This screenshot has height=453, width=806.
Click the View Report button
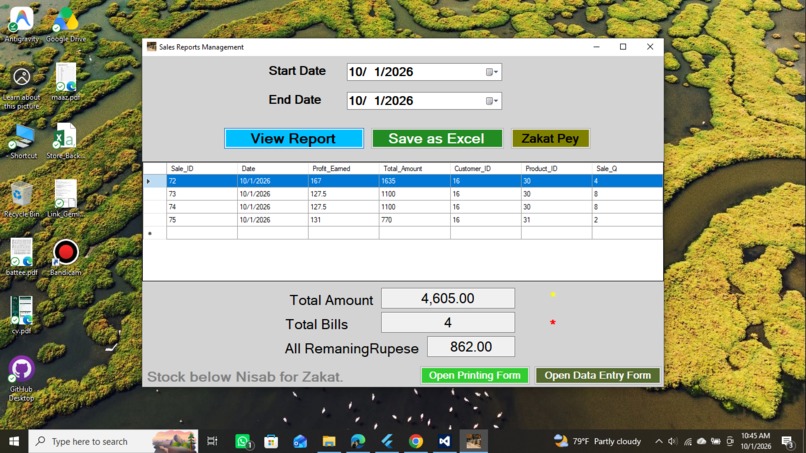(x=294, y=138)
